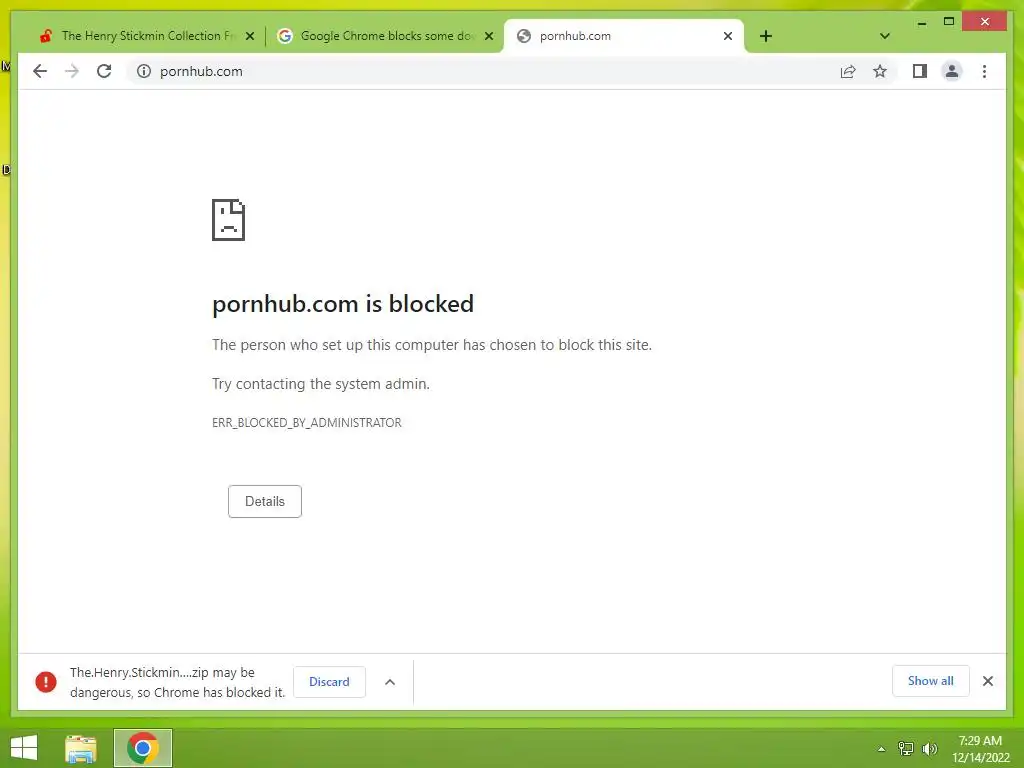Click the Chrome taskbar icon
This screenshot has height=768, width=1024.
click(143, 748)
